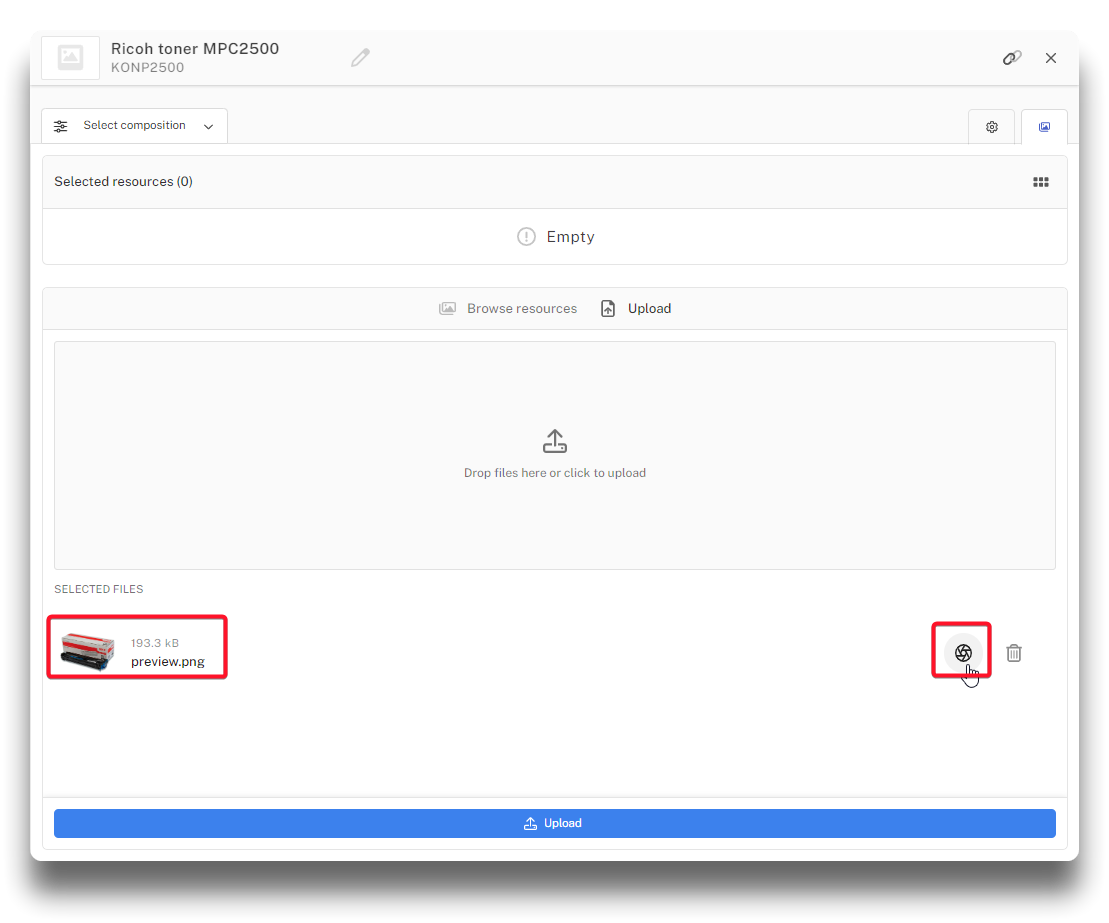The width and height of the screenshot is (1109, 923).
Task: Click the chain link icon in header
Action: [1011, 58]
